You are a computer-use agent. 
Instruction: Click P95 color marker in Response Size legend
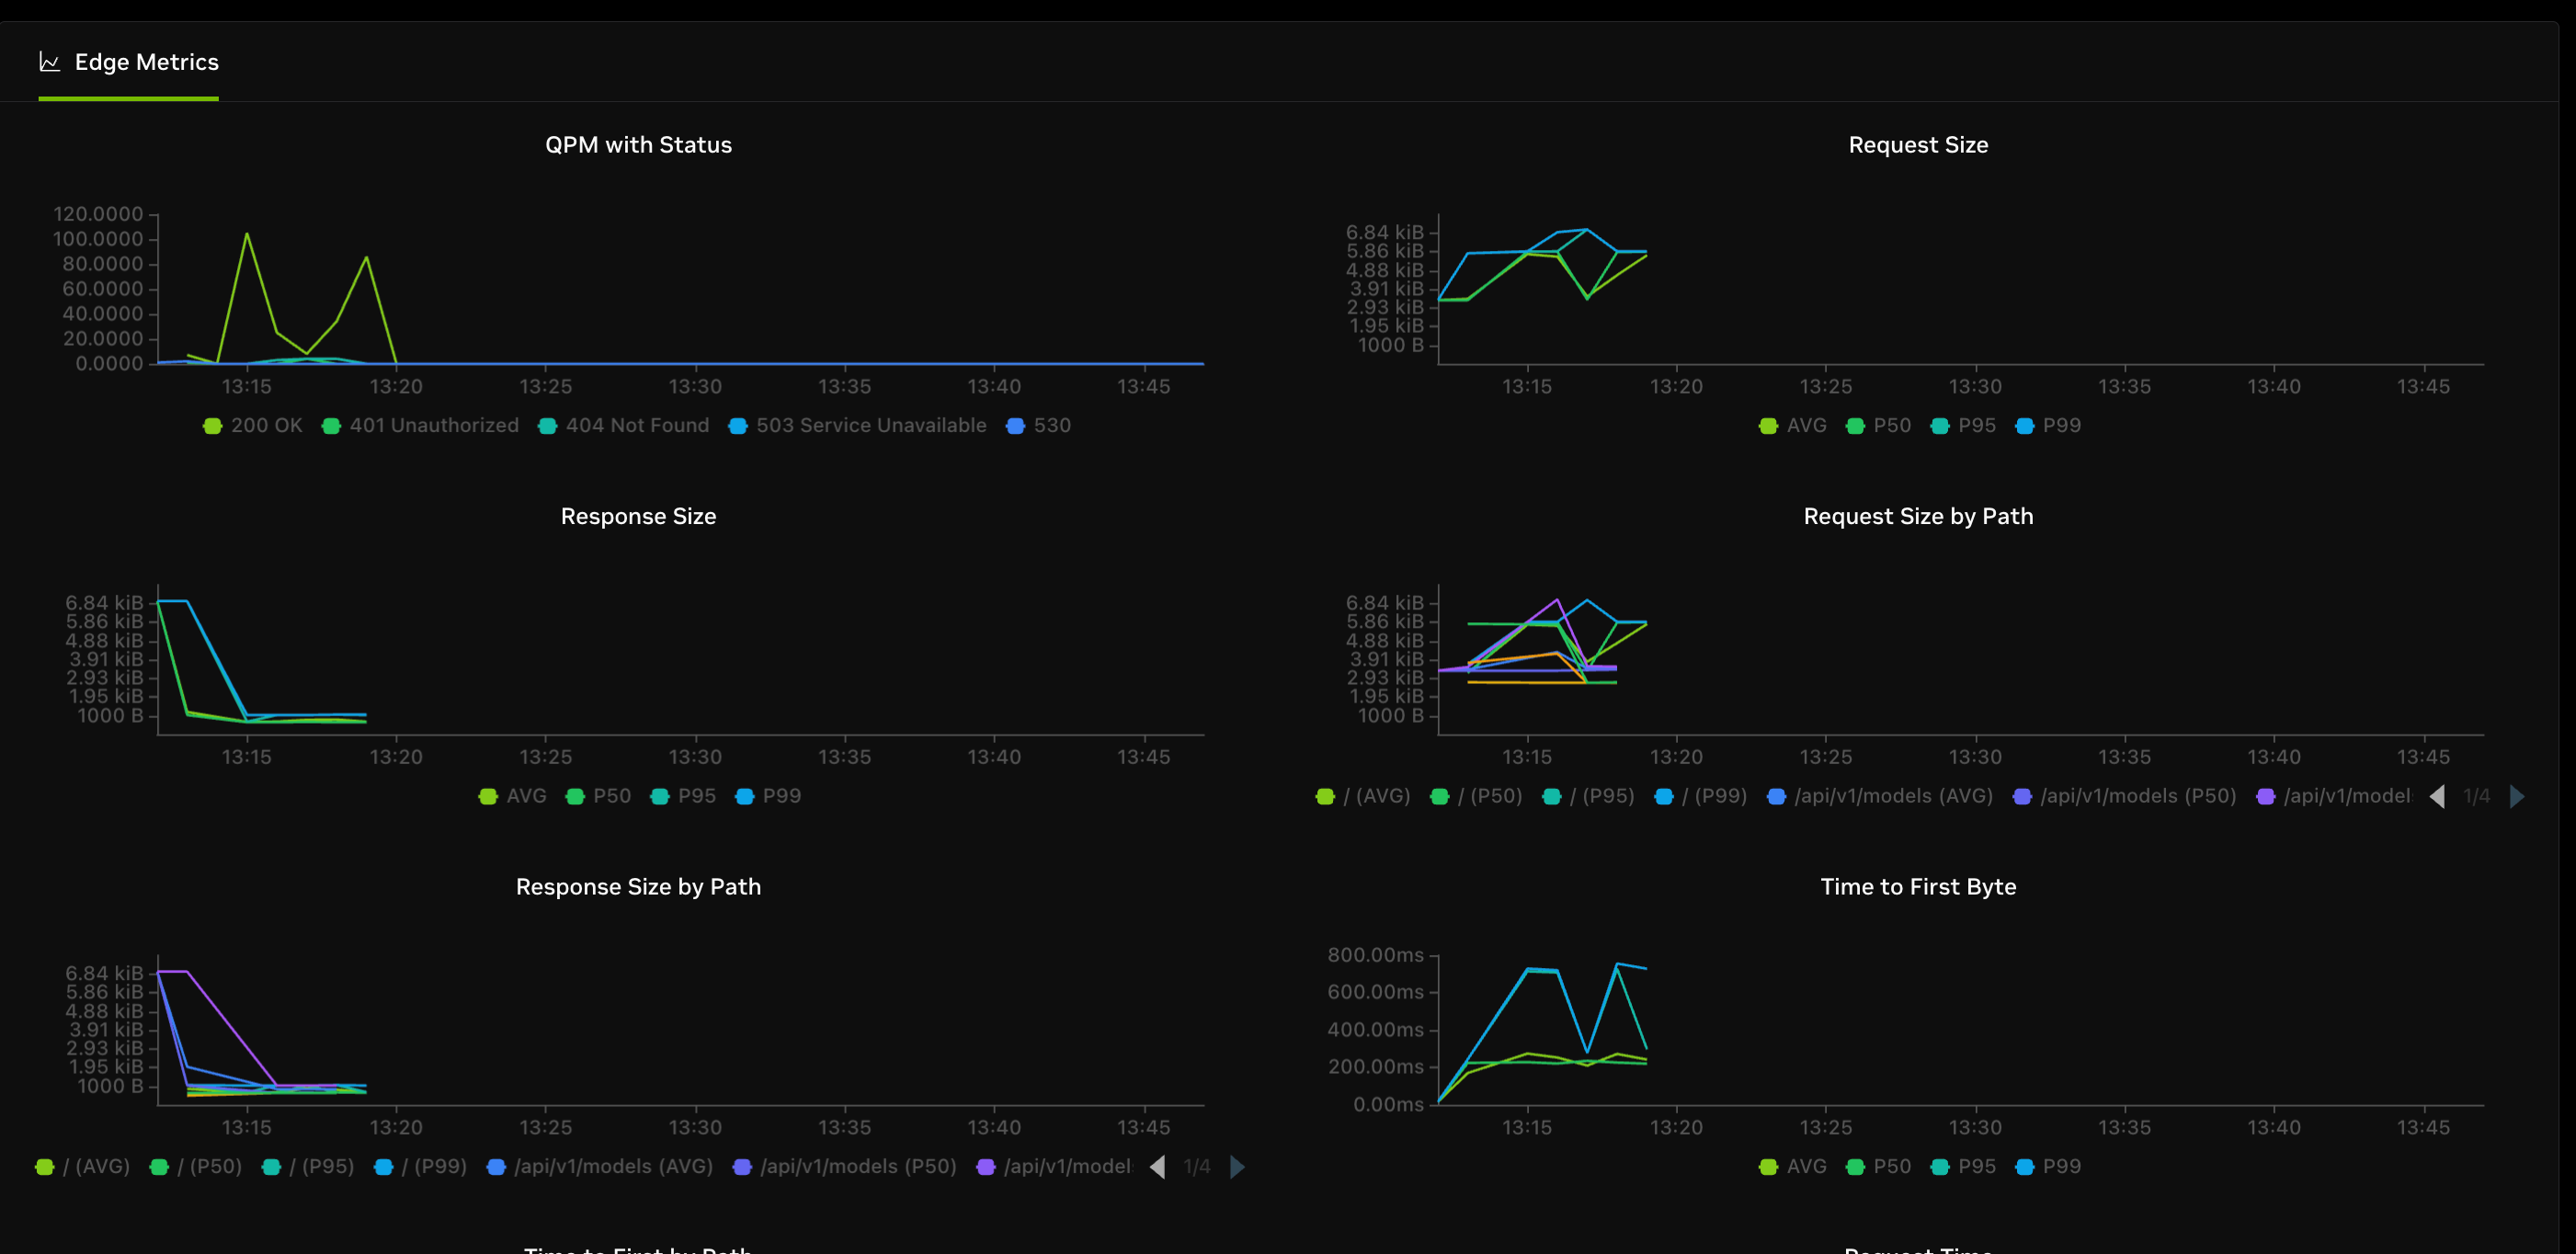coord(660,796)
